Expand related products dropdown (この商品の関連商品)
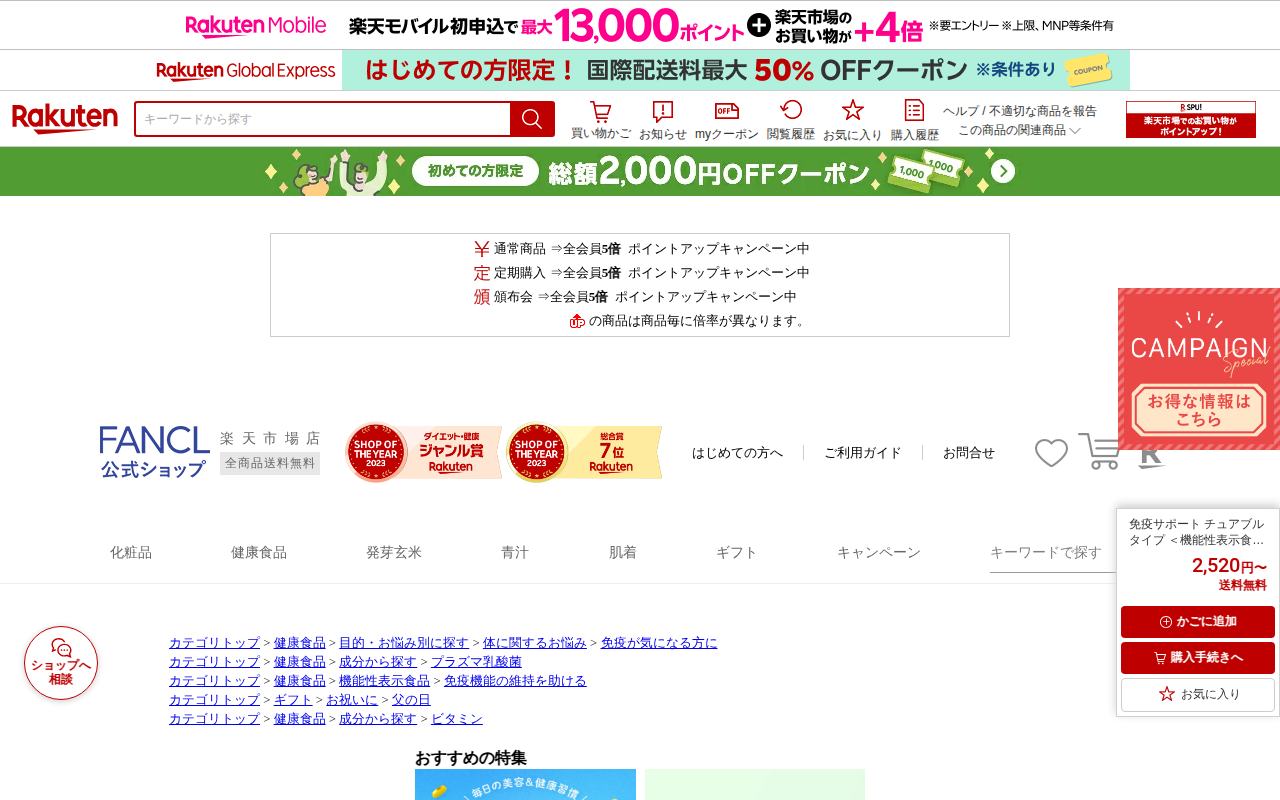The width and height of the screenshot is (1280, 800). (x=1019, y=130)
